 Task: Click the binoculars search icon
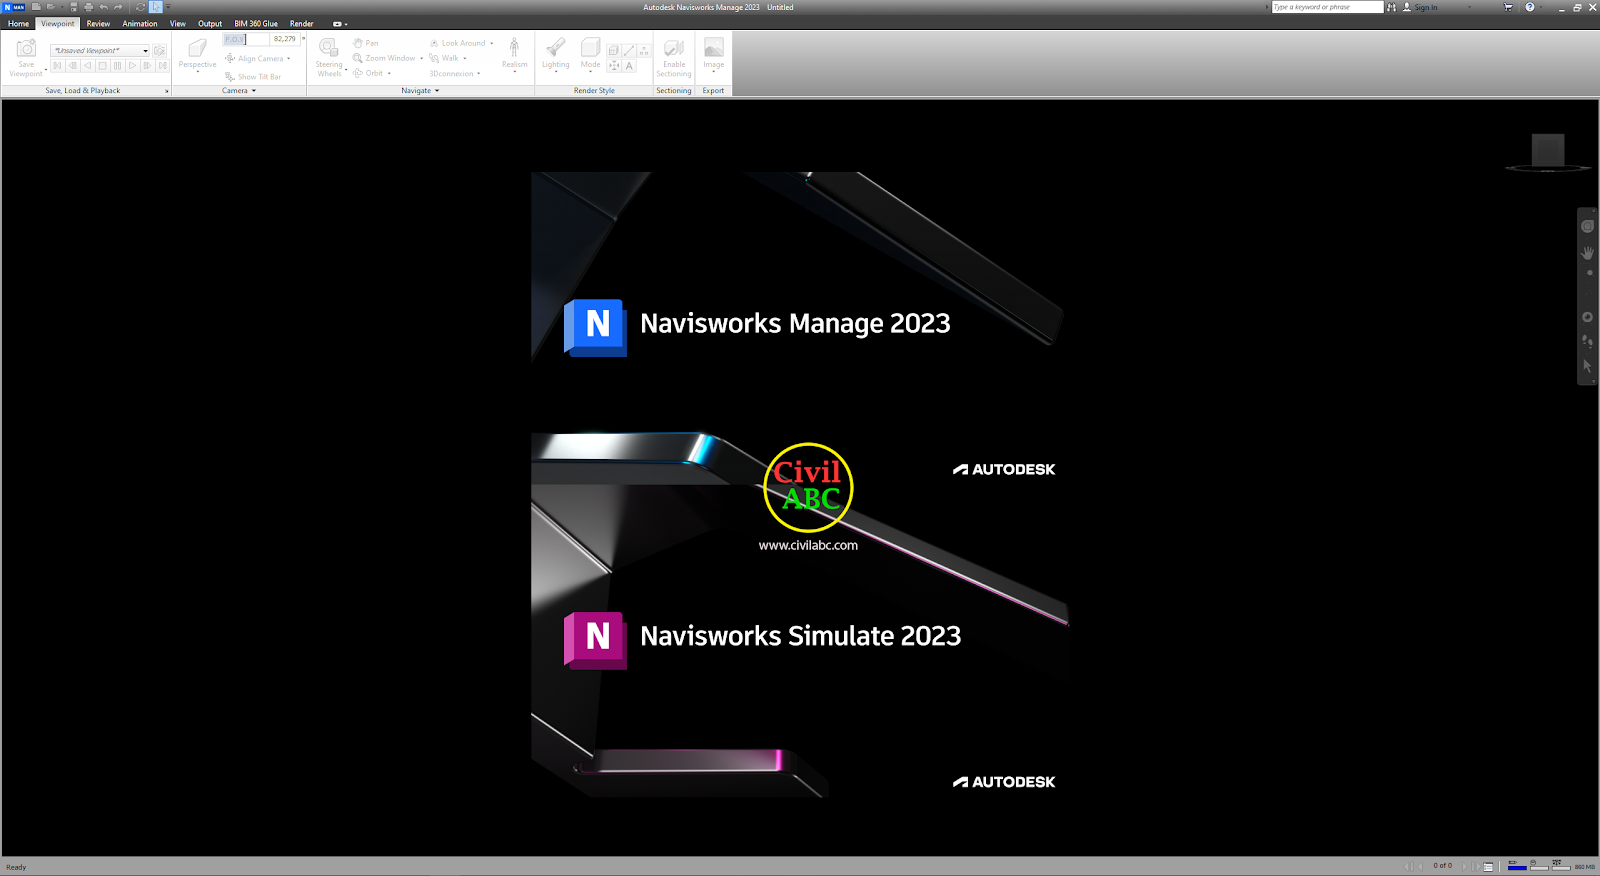[x=1391, y=7]
